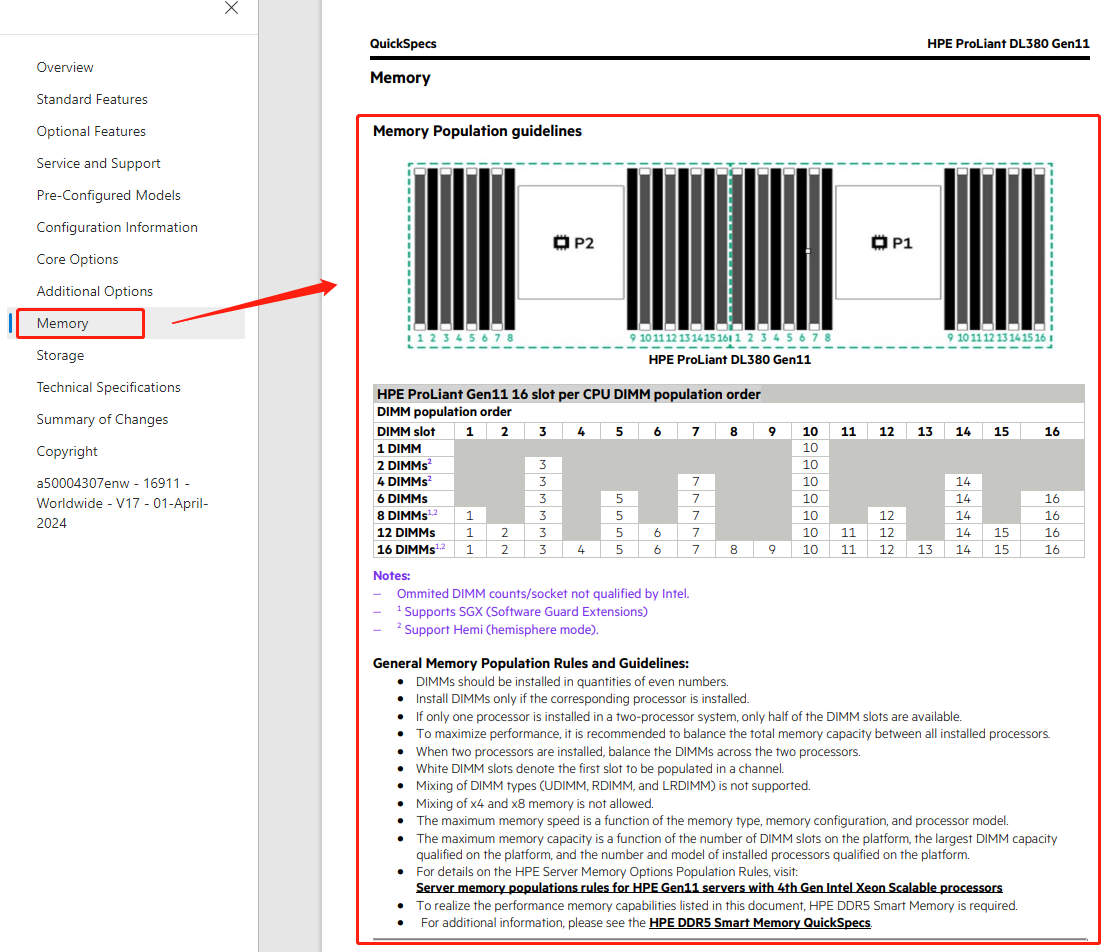Click slot 12 cell in 8 DIMMs row

coord(886,516)
